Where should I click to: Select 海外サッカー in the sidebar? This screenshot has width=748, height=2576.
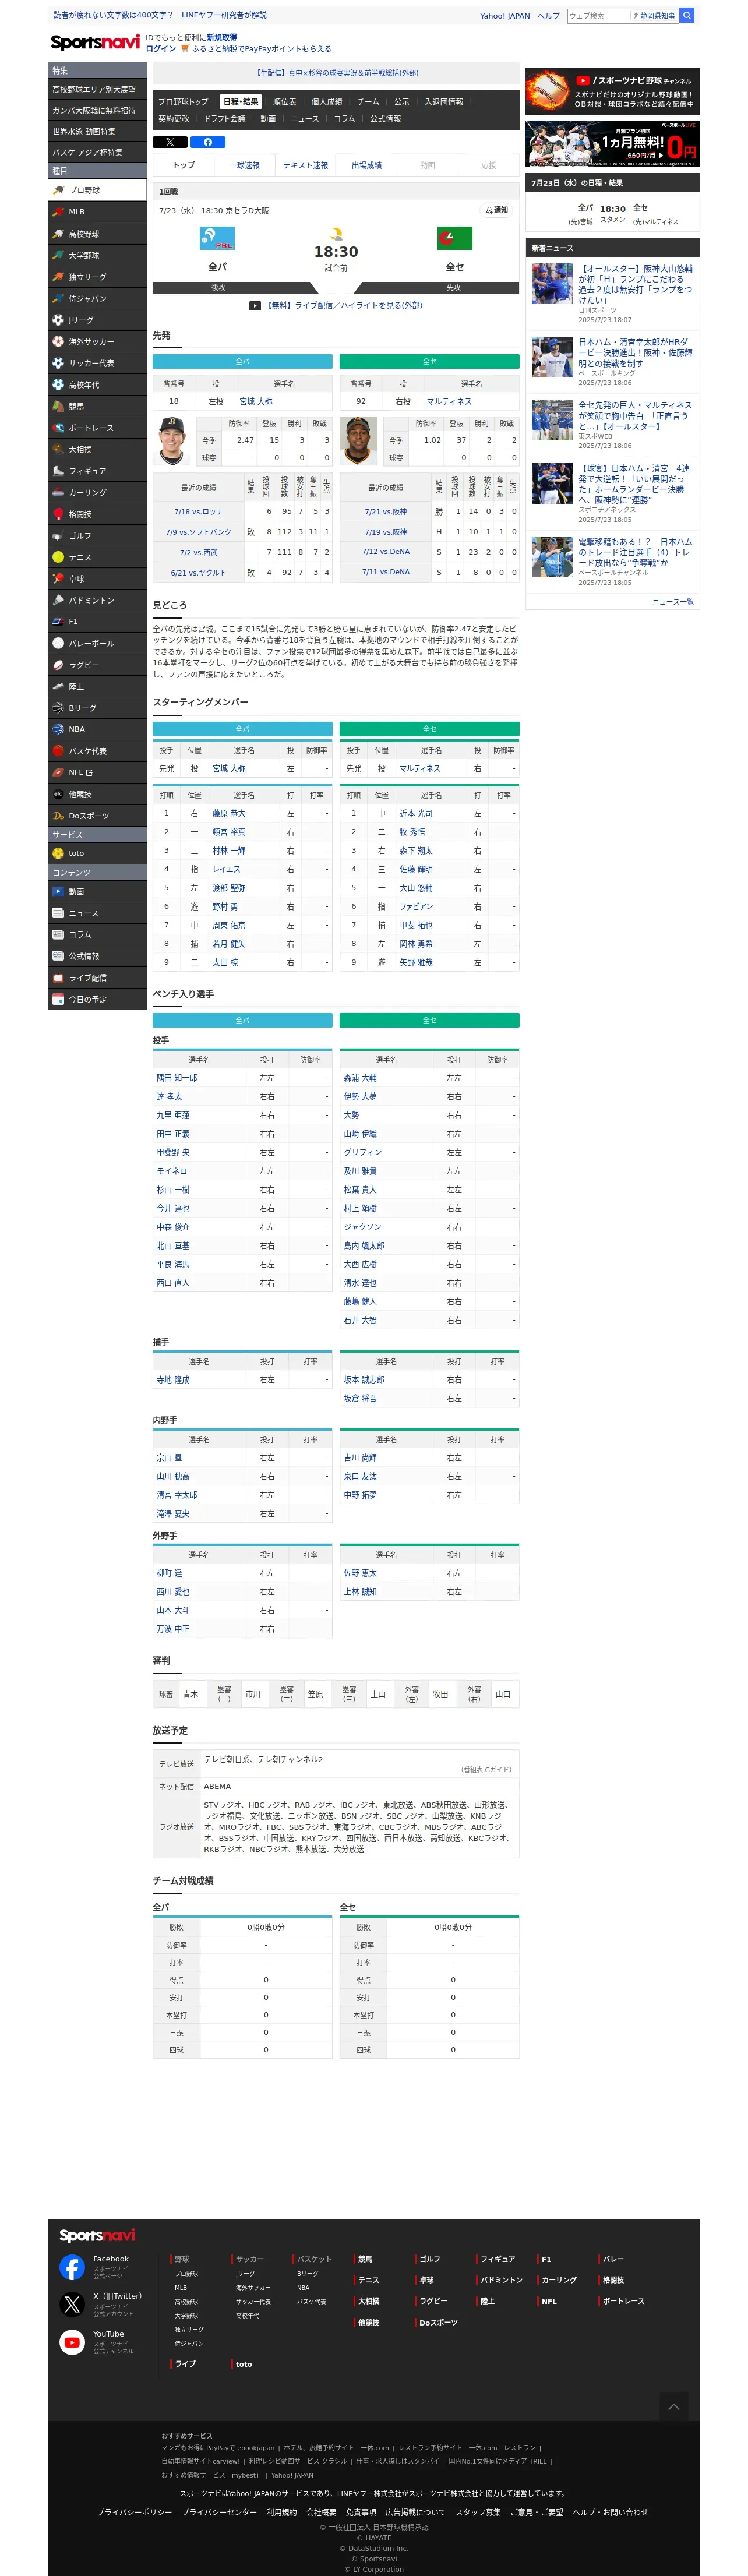[x=97, y=342]
